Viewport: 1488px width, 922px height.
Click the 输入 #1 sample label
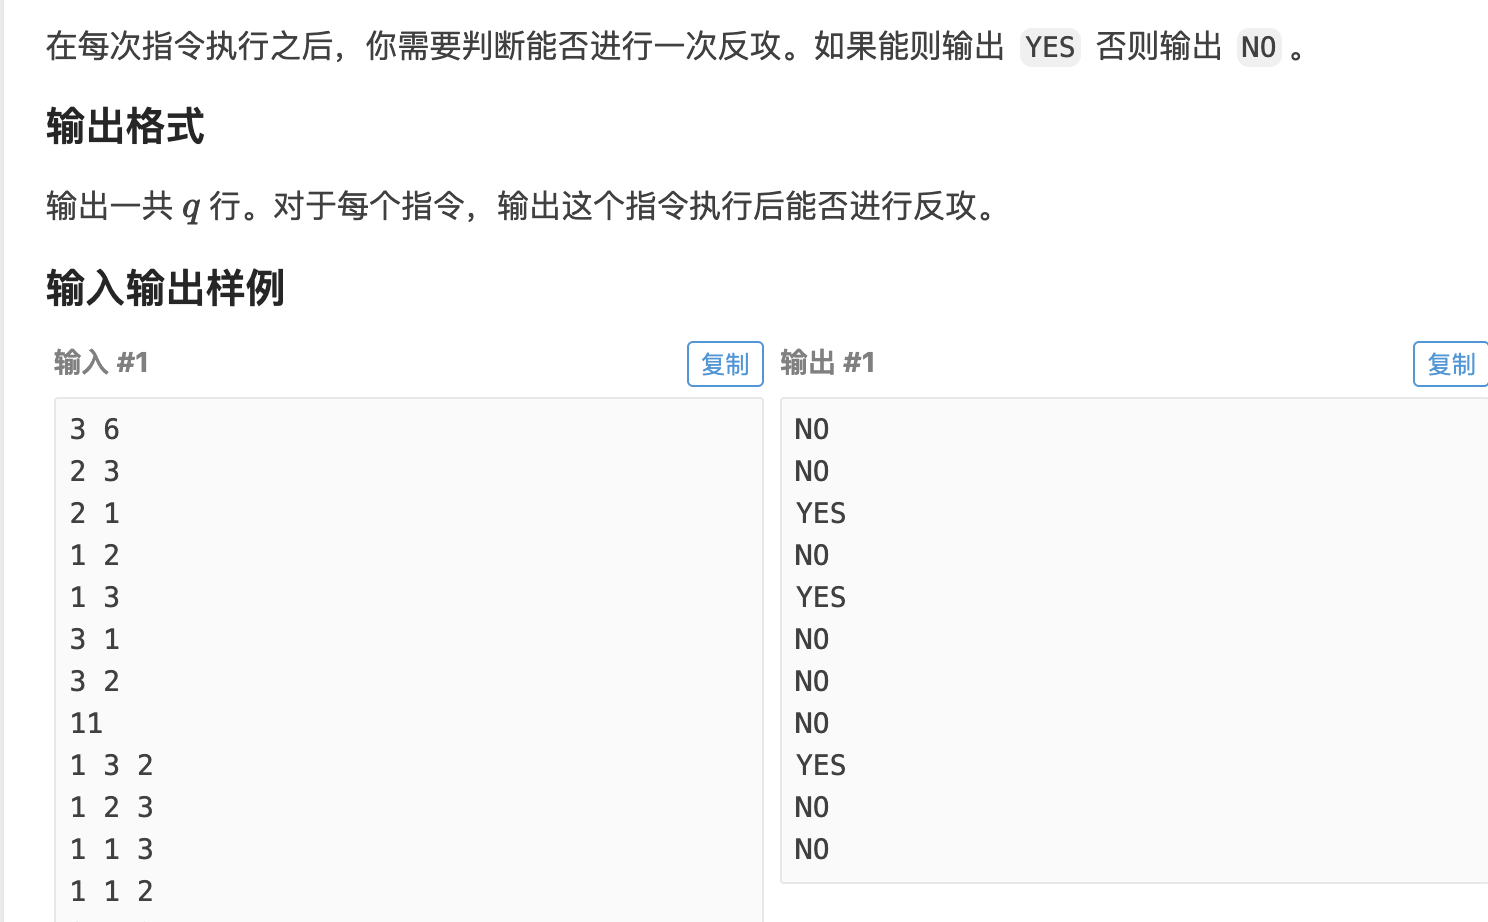click(x=101, y=362)
